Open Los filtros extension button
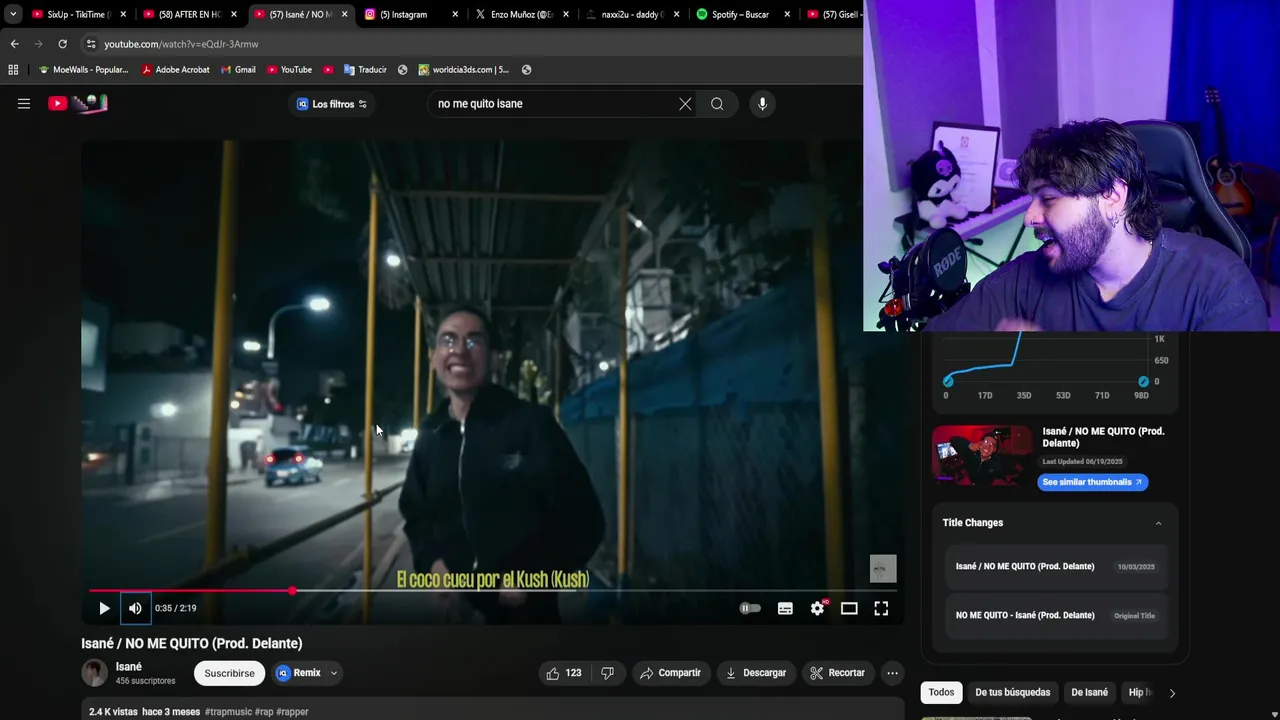 pos(332,104)
